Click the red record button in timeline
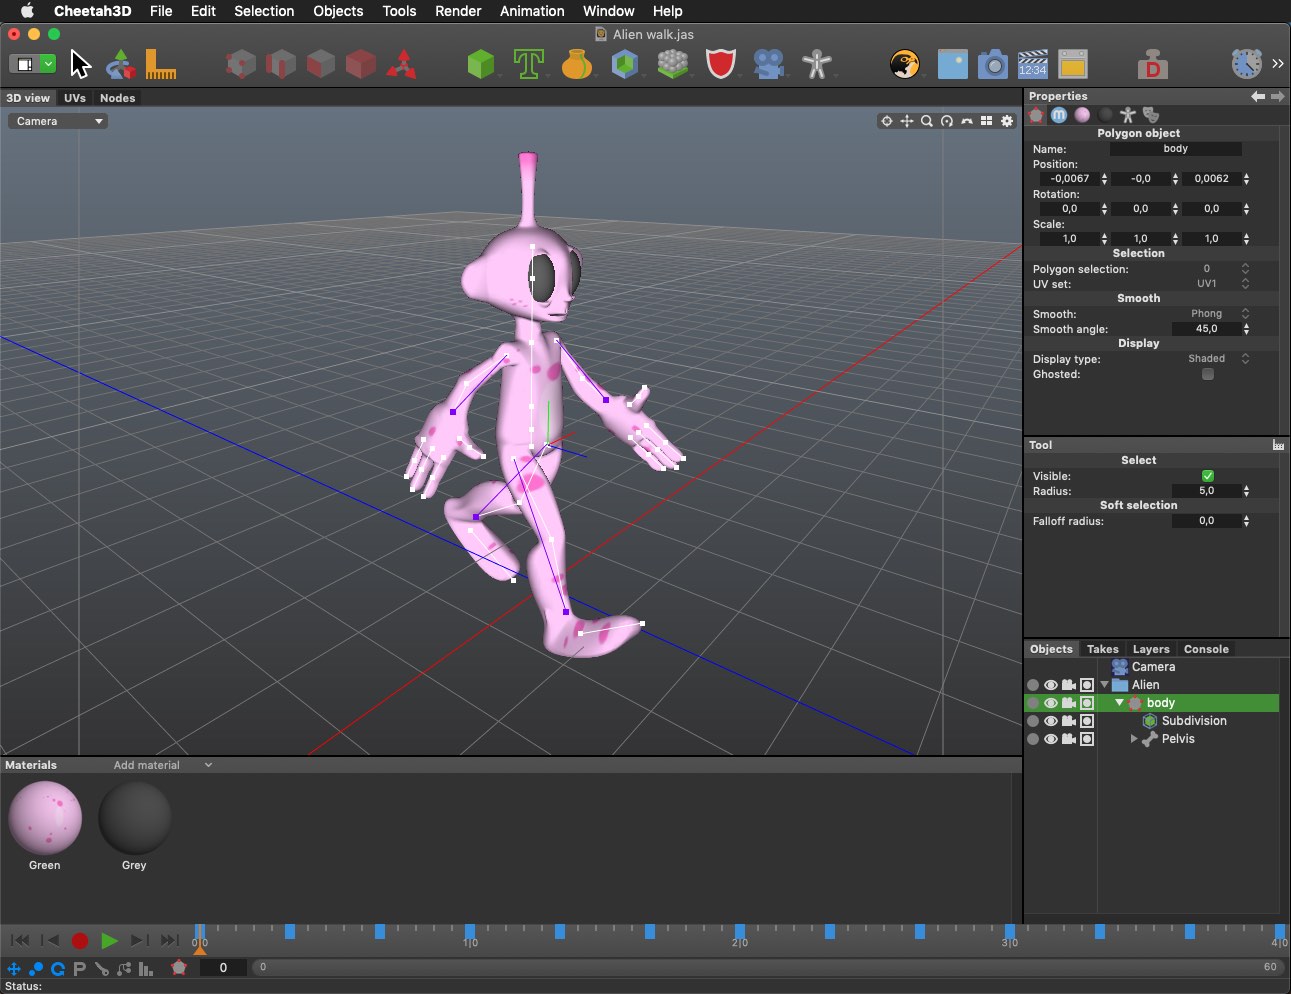The image size is (1291, 994). [80, 941]
